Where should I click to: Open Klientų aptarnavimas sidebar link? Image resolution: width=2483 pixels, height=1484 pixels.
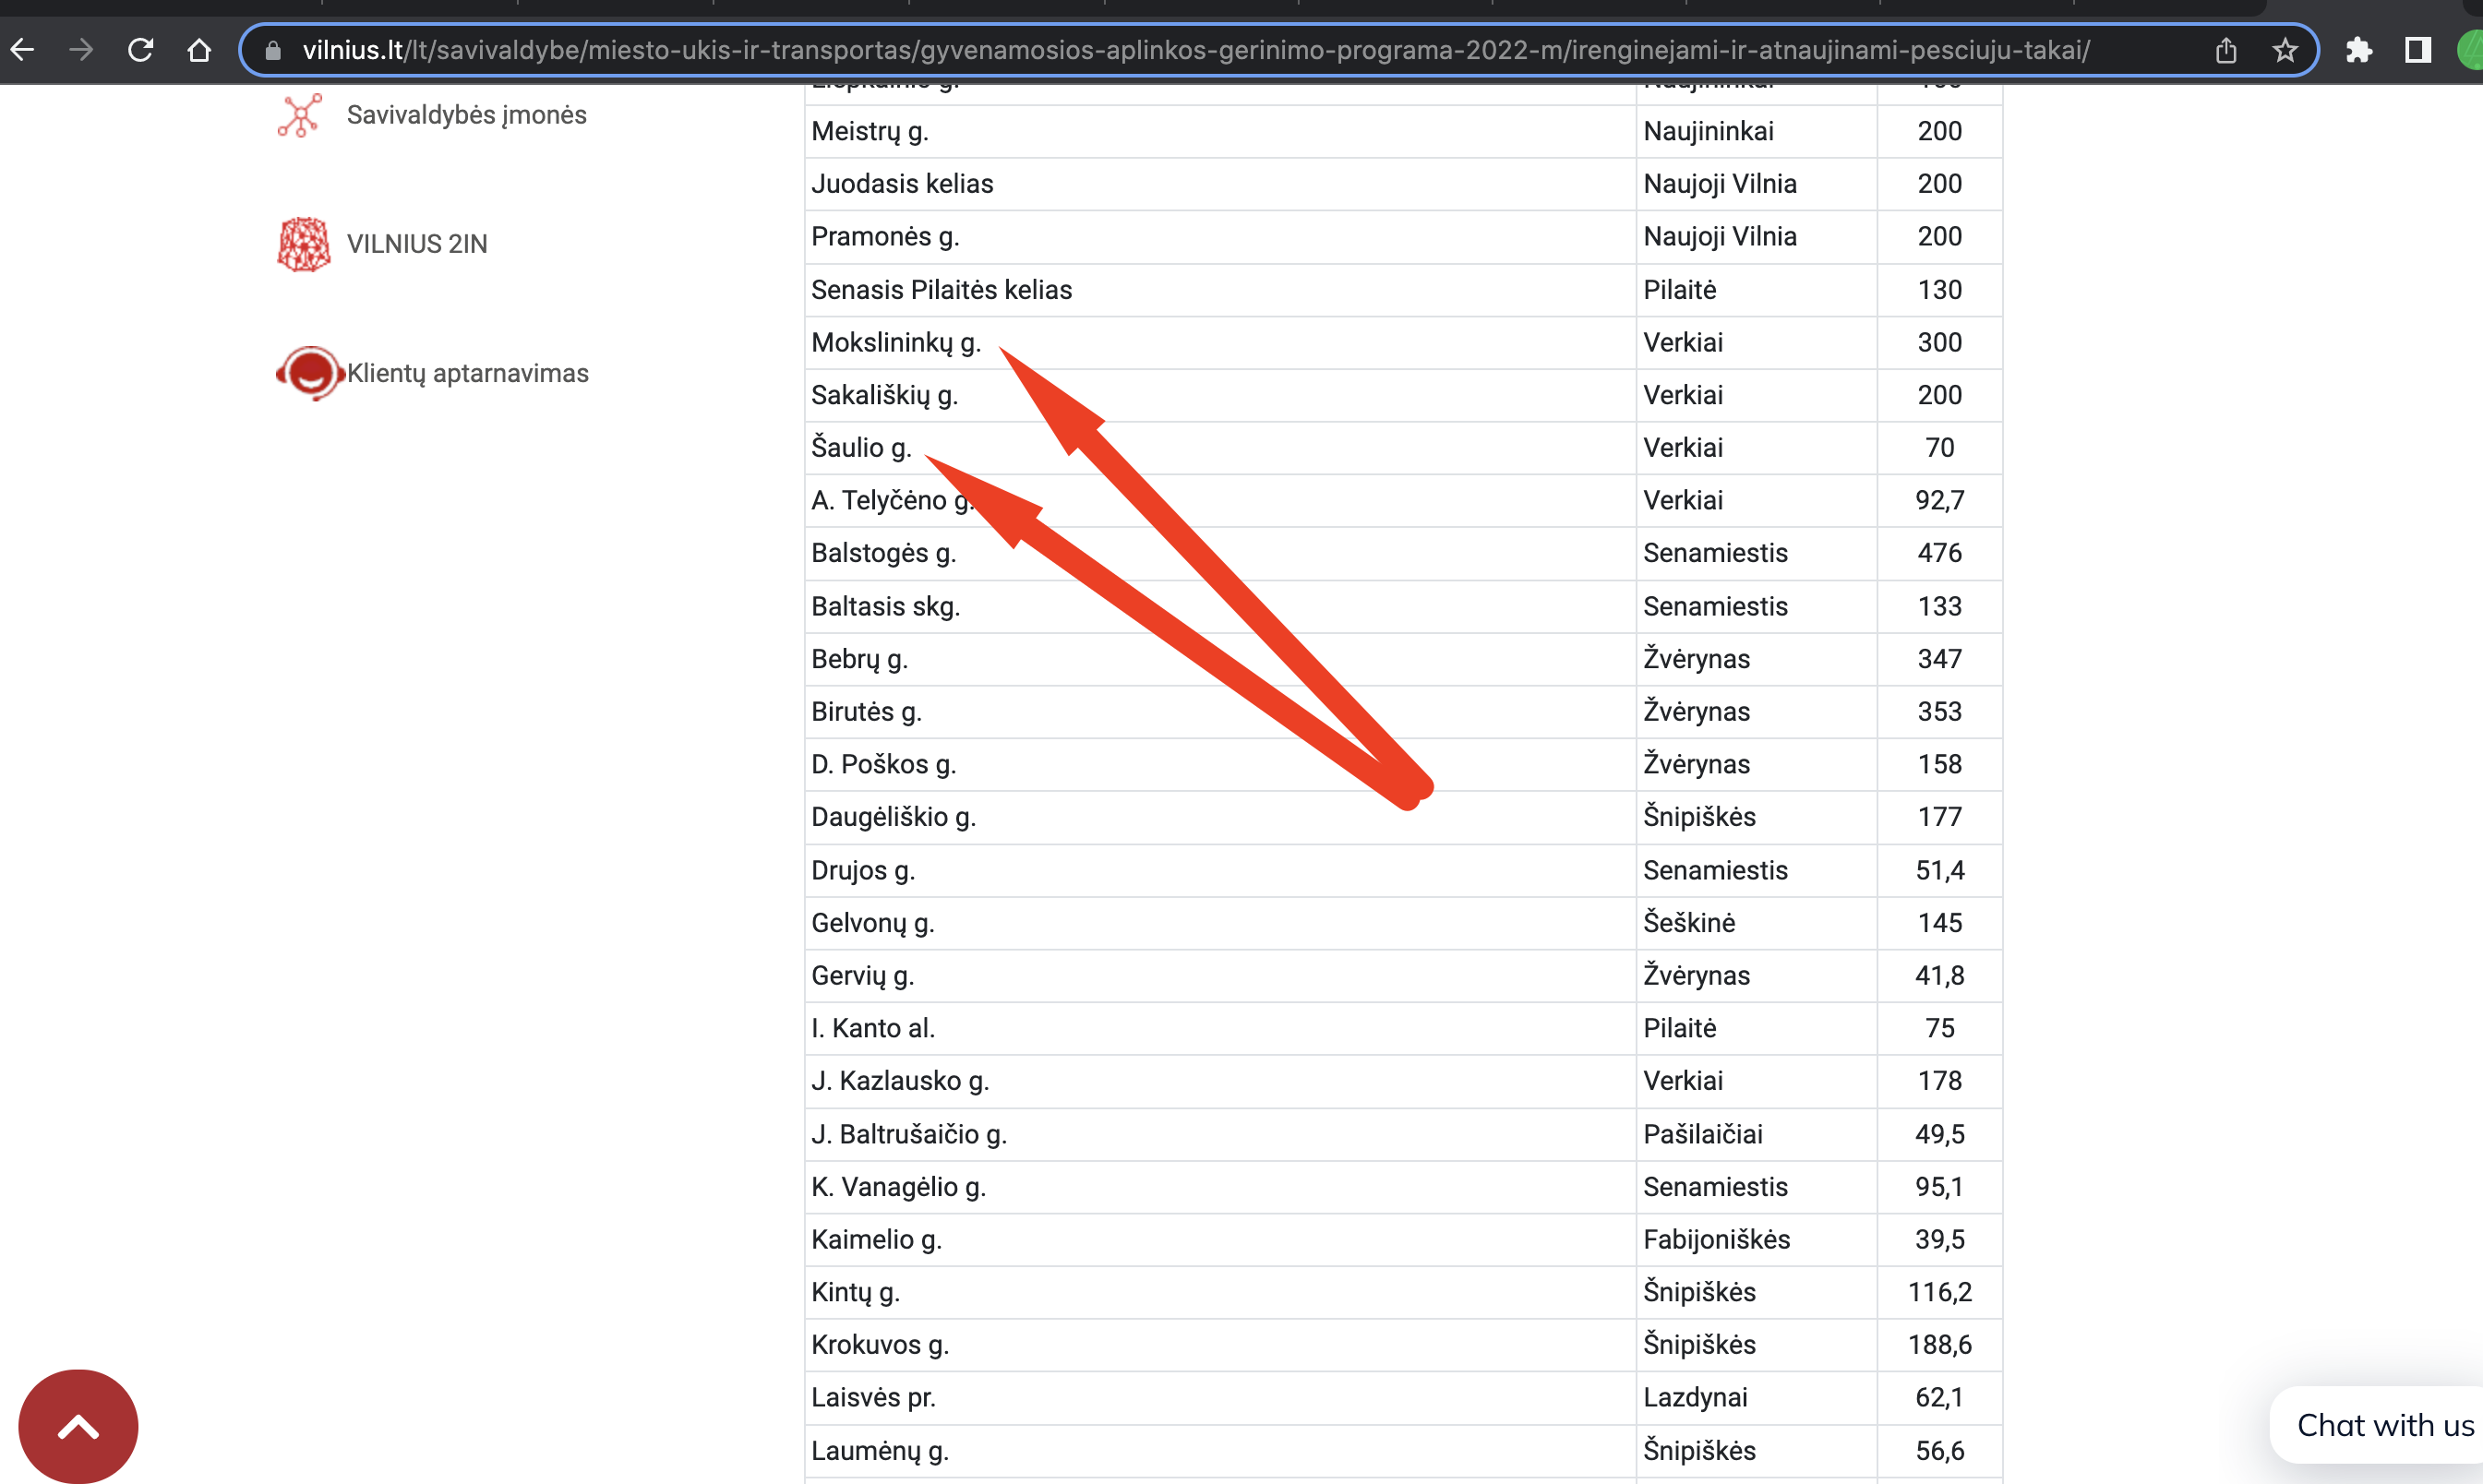pos(467,373)
